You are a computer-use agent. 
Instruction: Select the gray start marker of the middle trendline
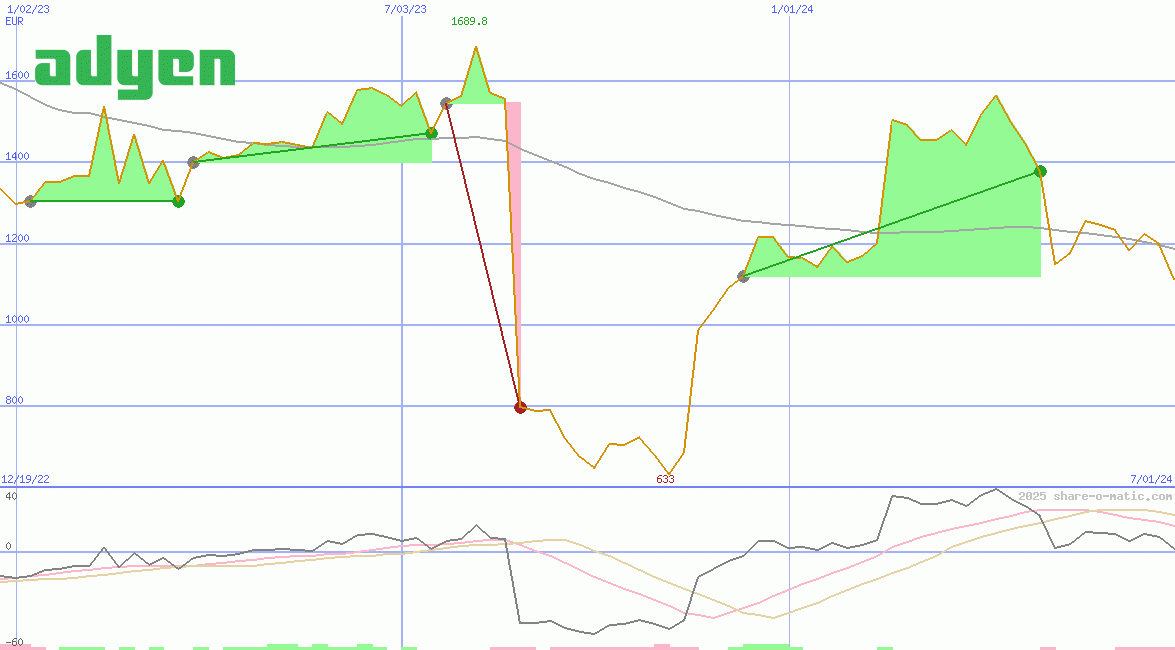(x=193, y=161)
